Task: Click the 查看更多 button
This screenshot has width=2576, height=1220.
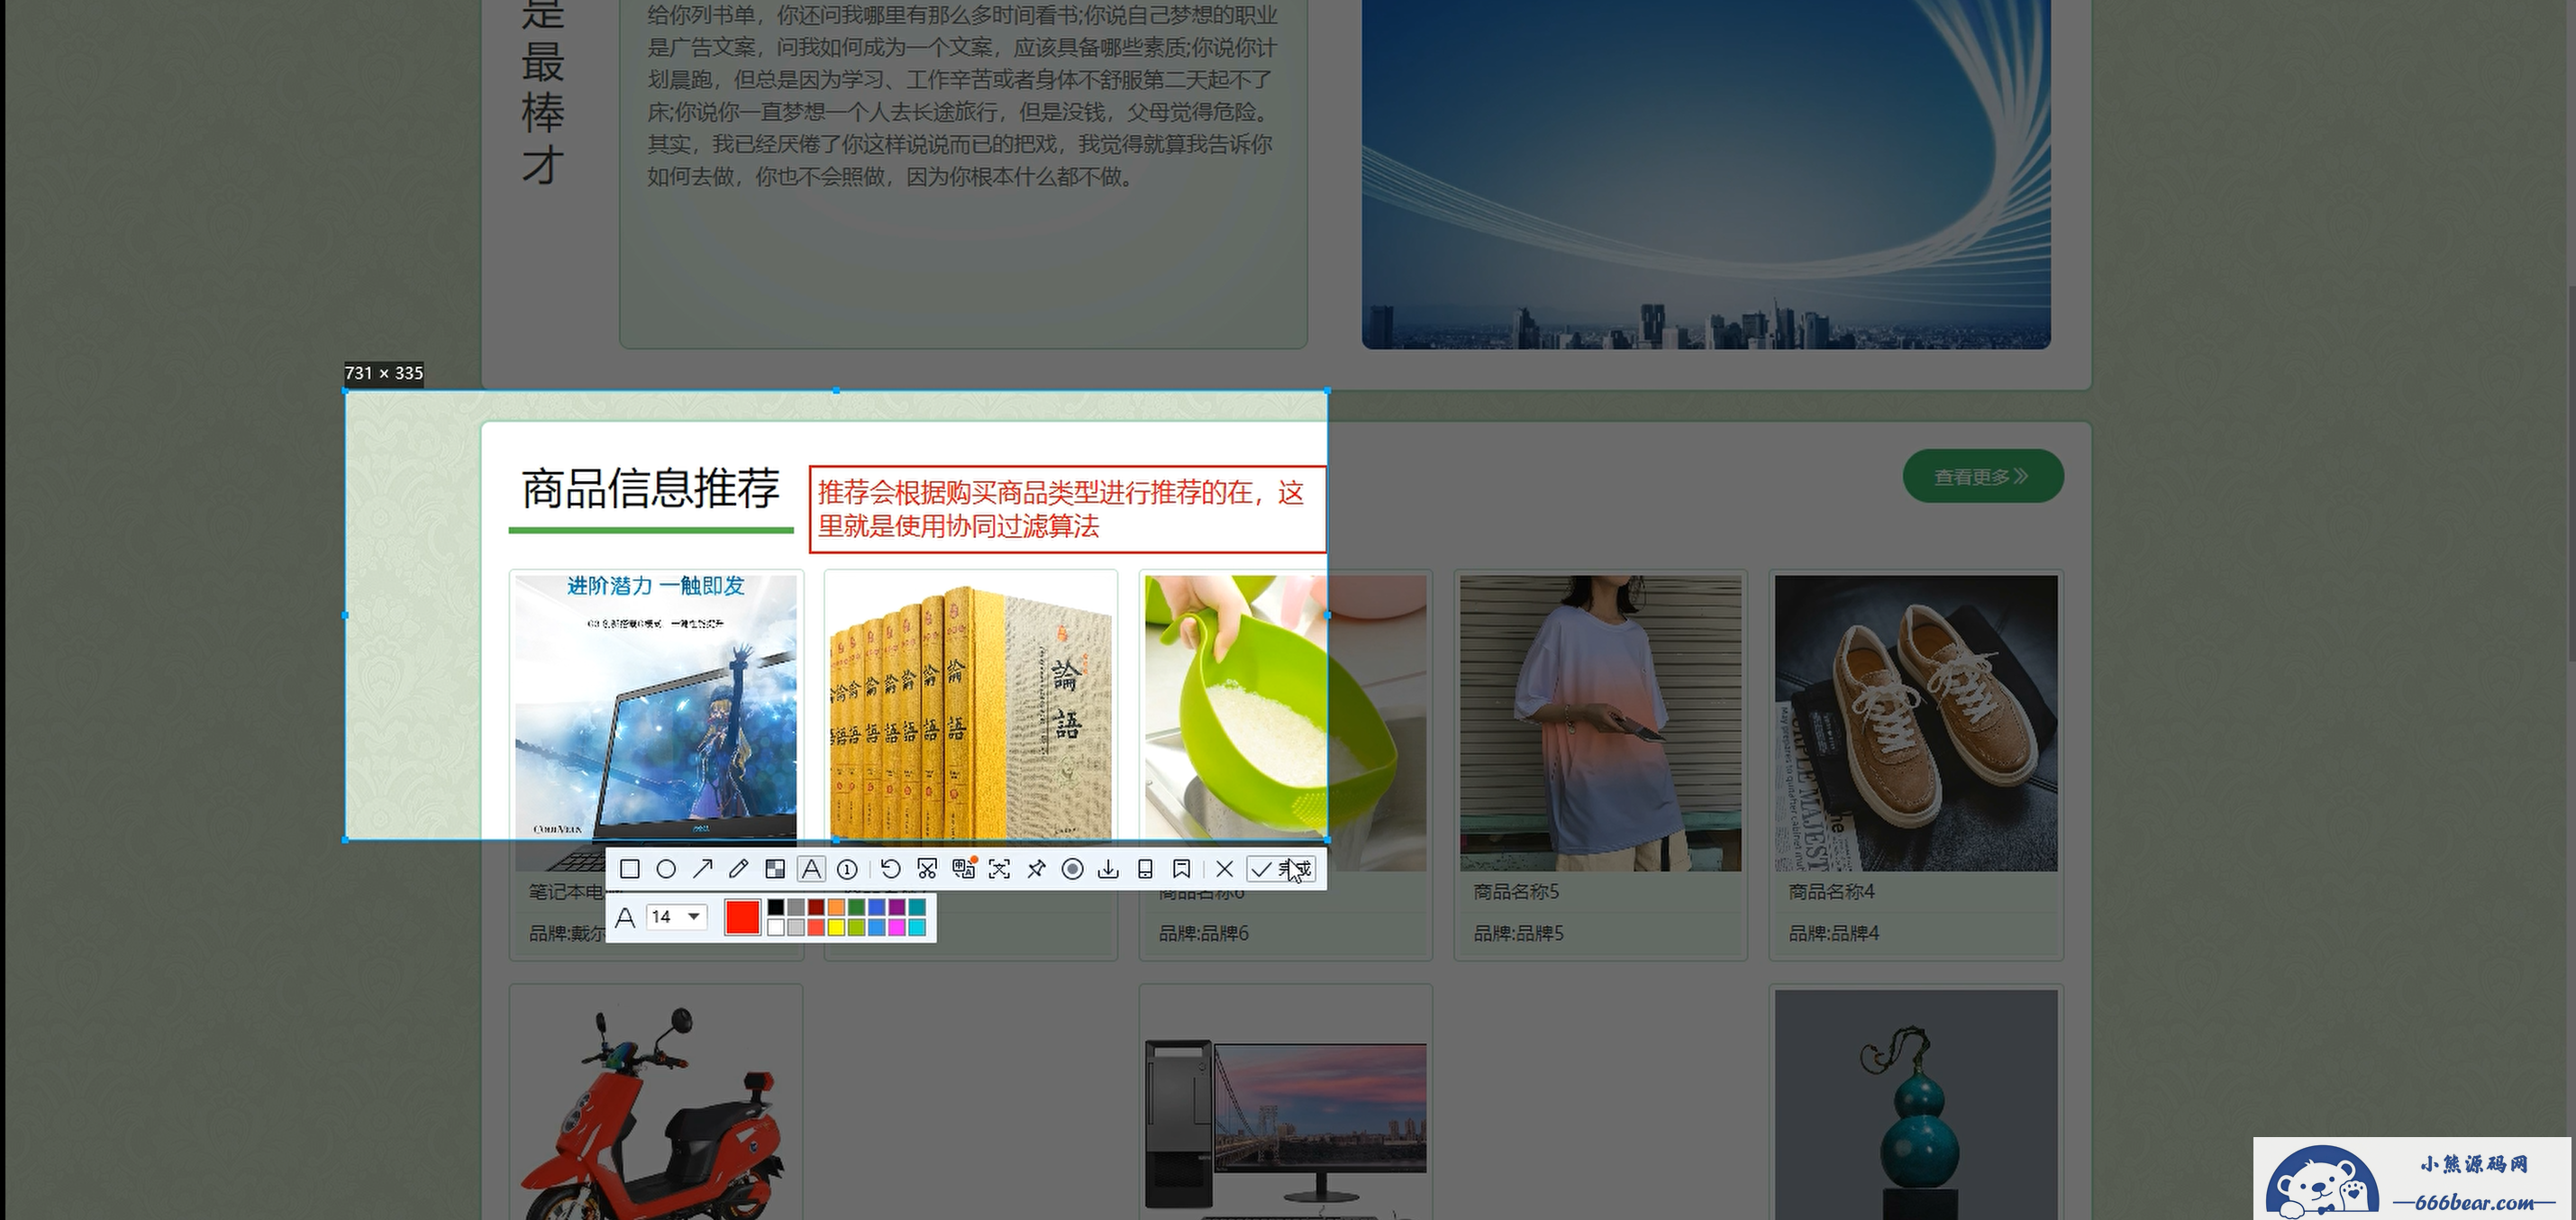Action: click(x=1983, y=476)
